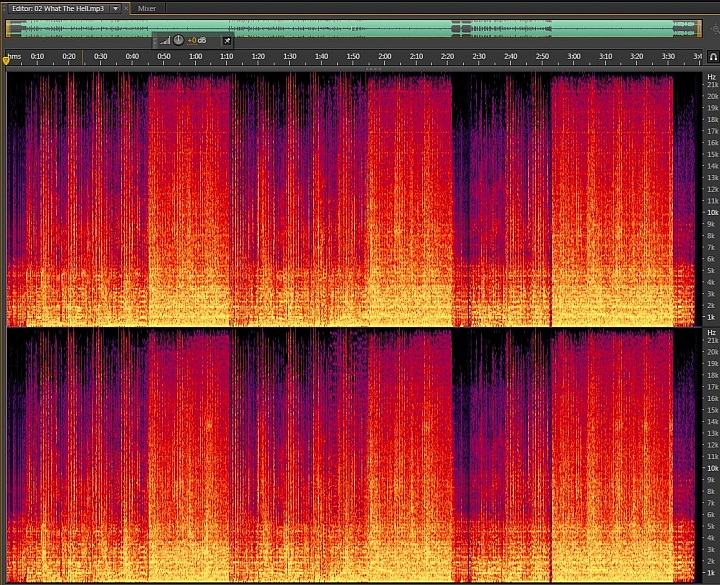Click 0:10 on the time ruler

(x=37, y=56)
